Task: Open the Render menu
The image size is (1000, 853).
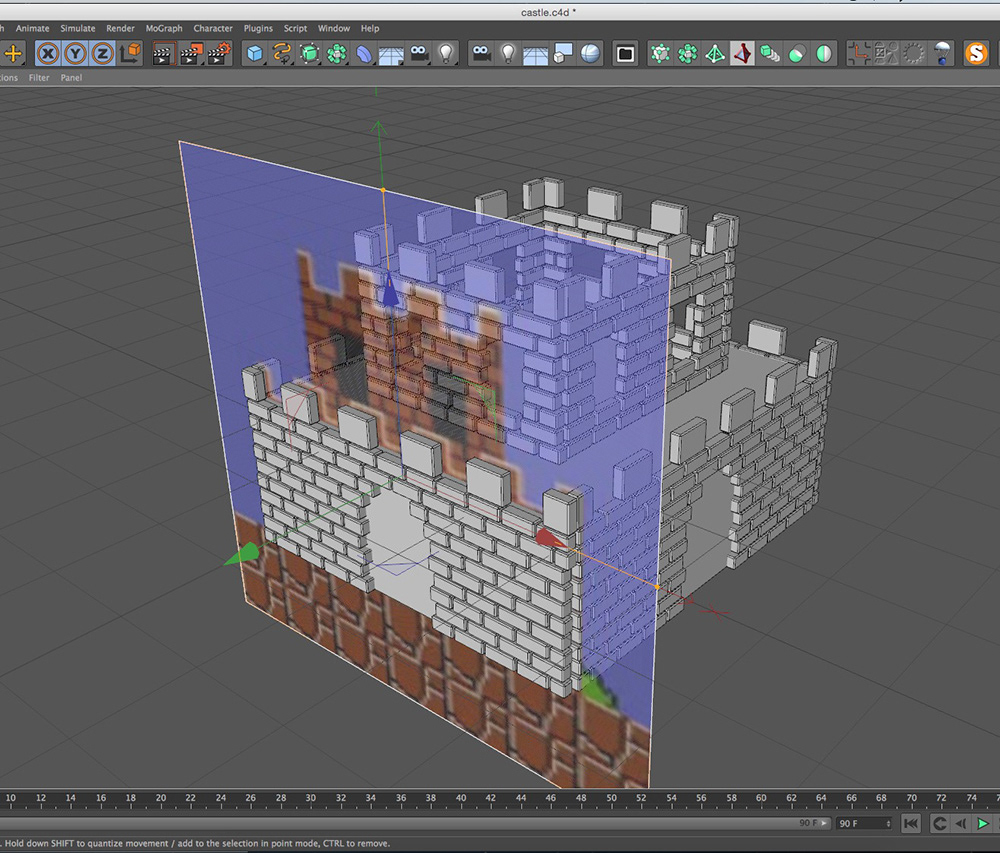Action: pos(121,28)
